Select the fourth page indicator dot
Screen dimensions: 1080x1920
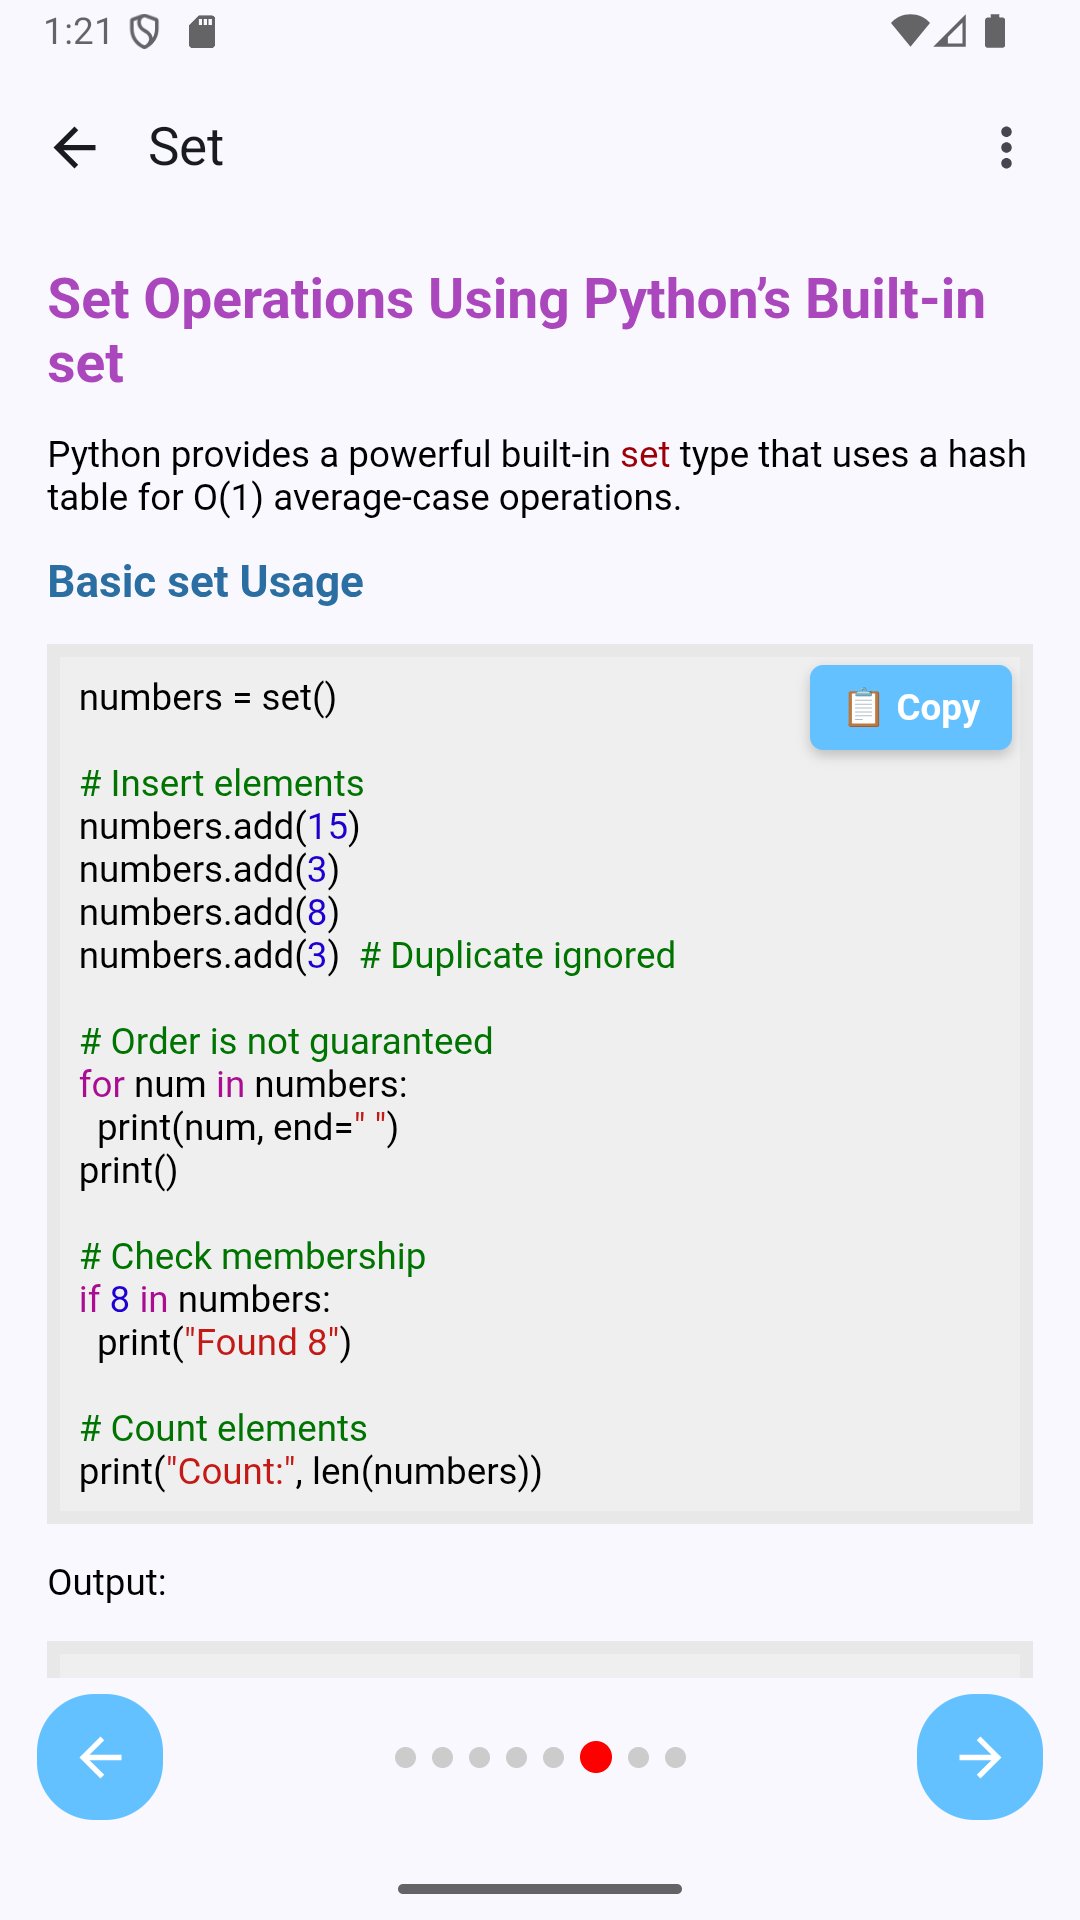pos(516,1757)
